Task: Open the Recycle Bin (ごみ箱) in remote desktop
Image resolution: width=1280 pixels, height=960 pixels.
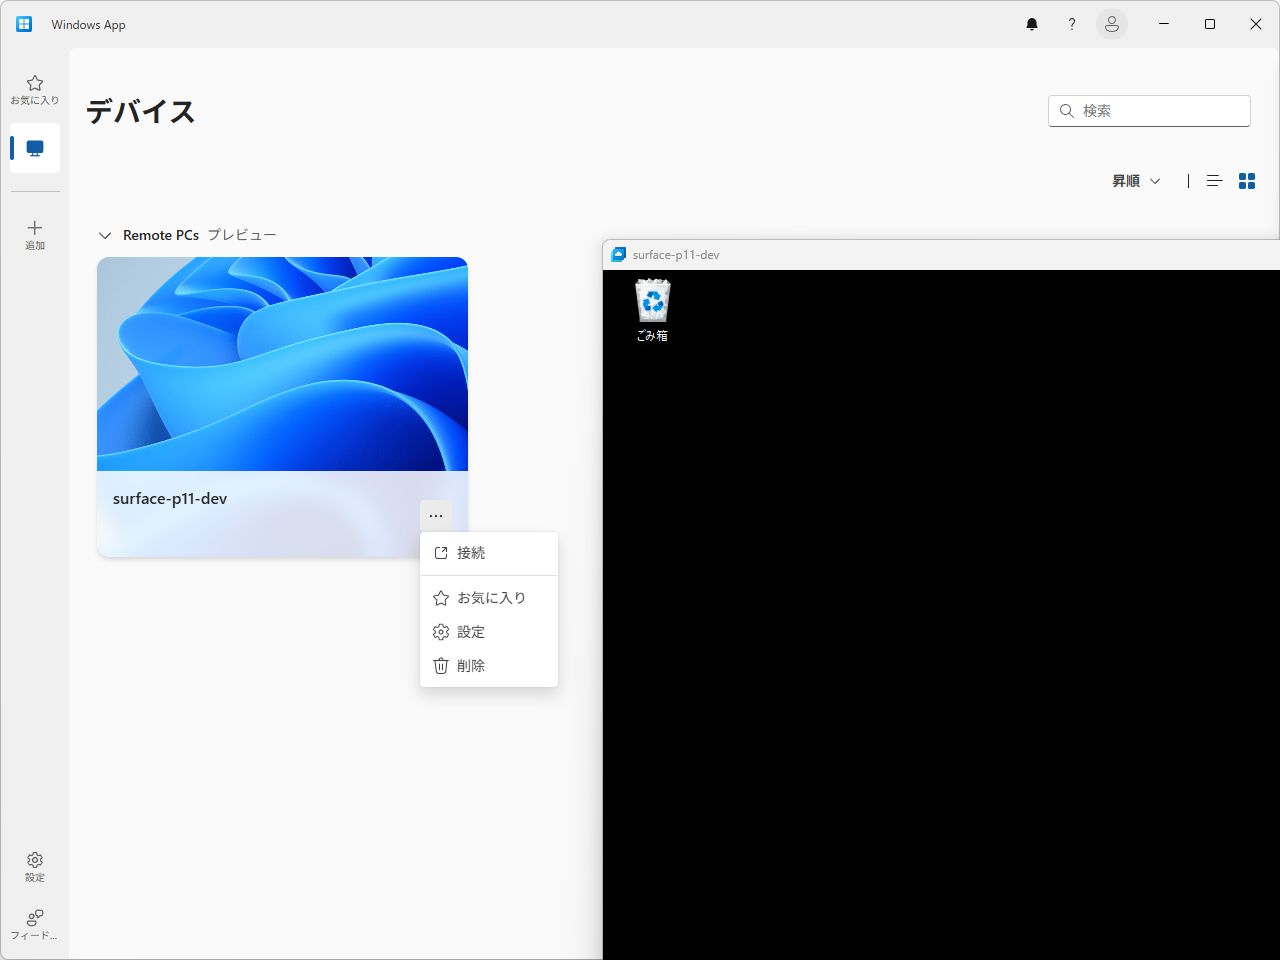Action: coord(653,310)
